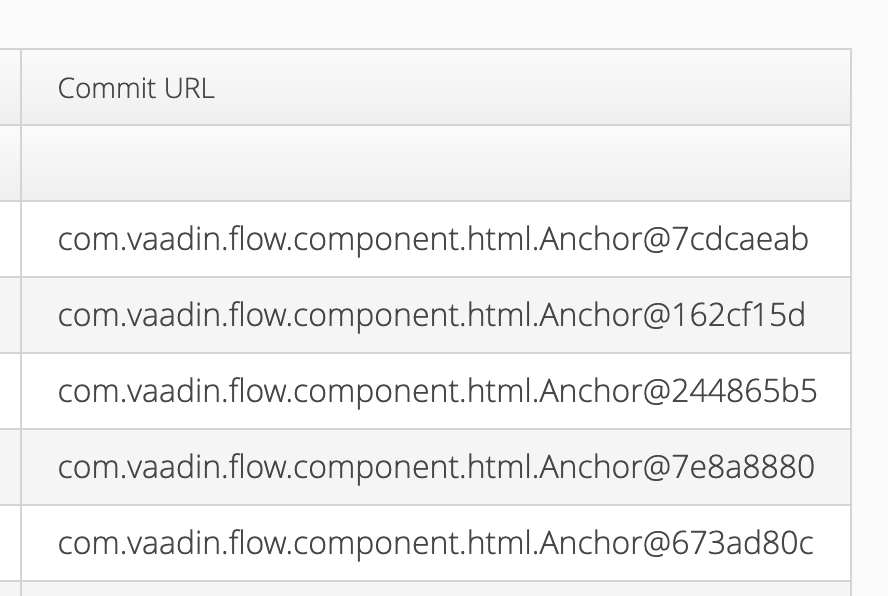Screen dimensions: 888x596
Task: Select the row with Anchor@673ad80c
Action: [x=435, y=543]
